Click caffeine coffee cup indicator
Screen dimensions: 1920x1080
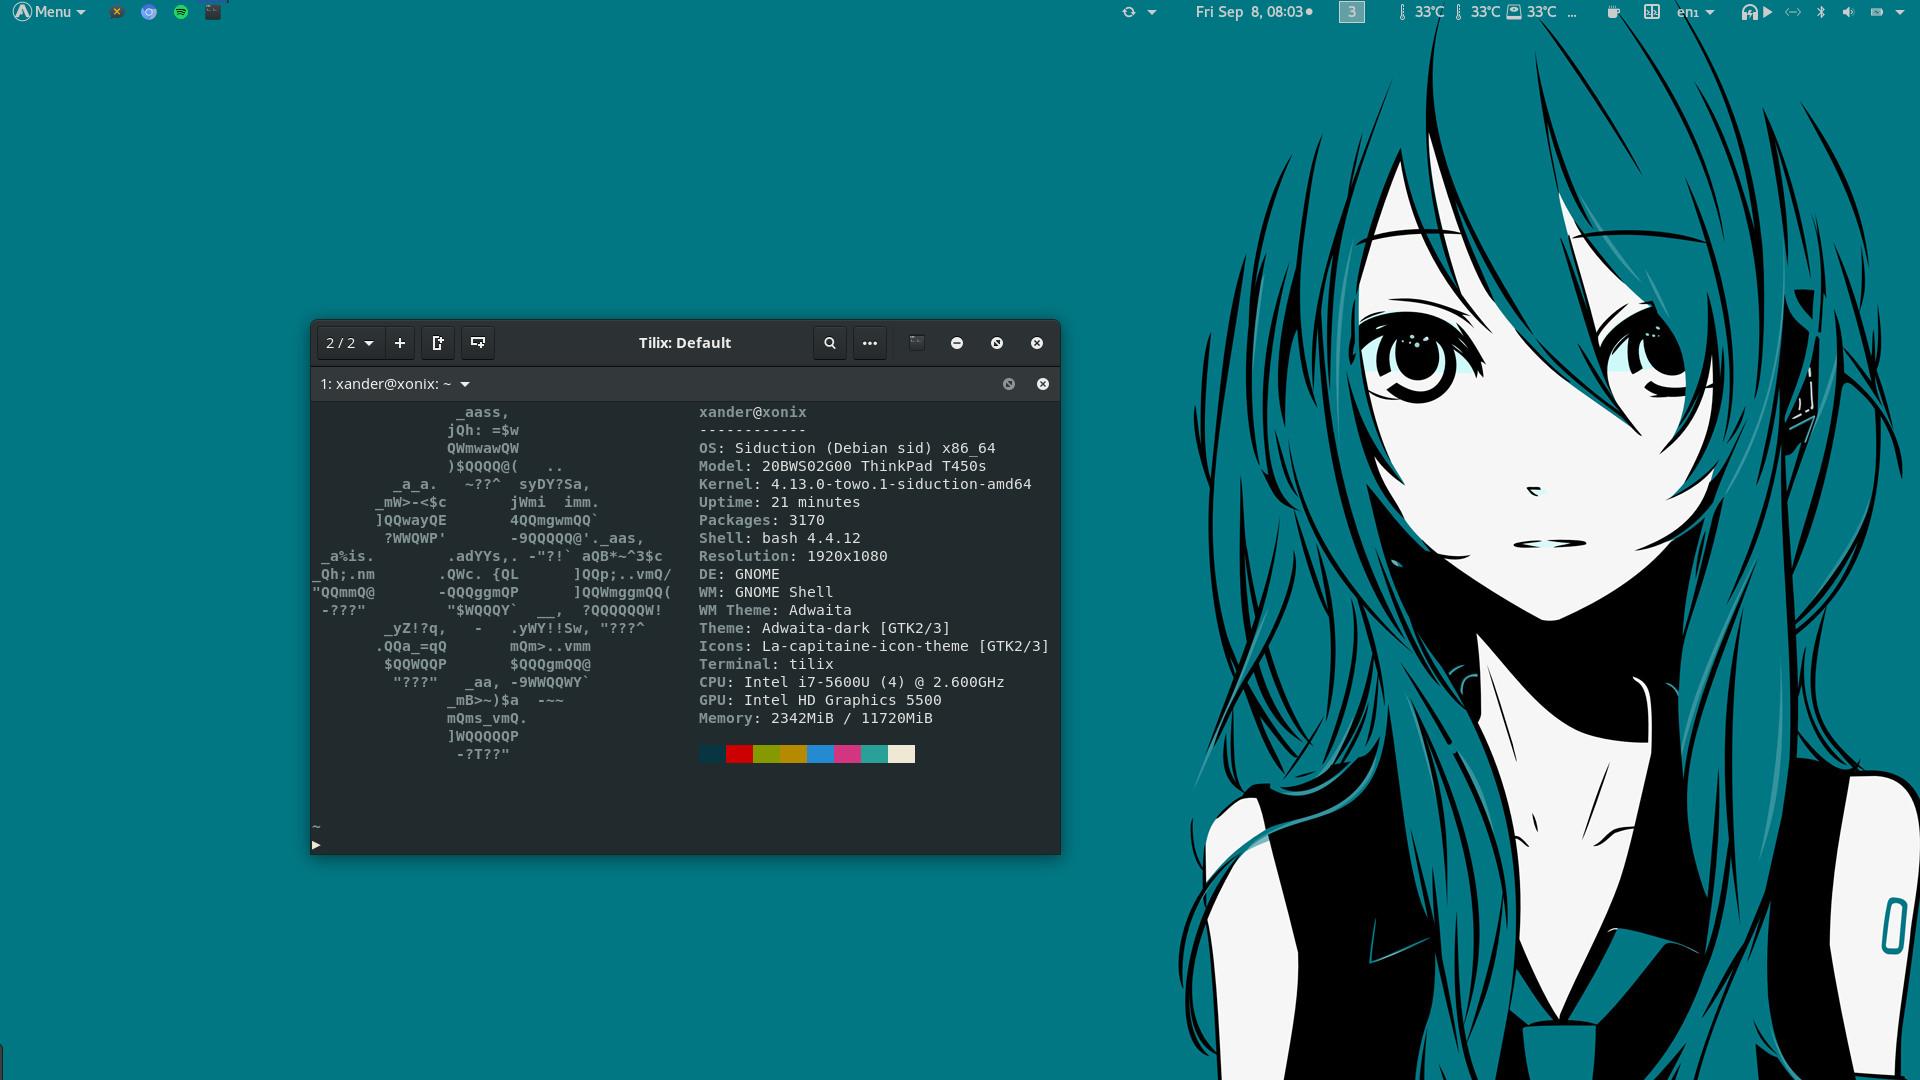click(1613, 12)
